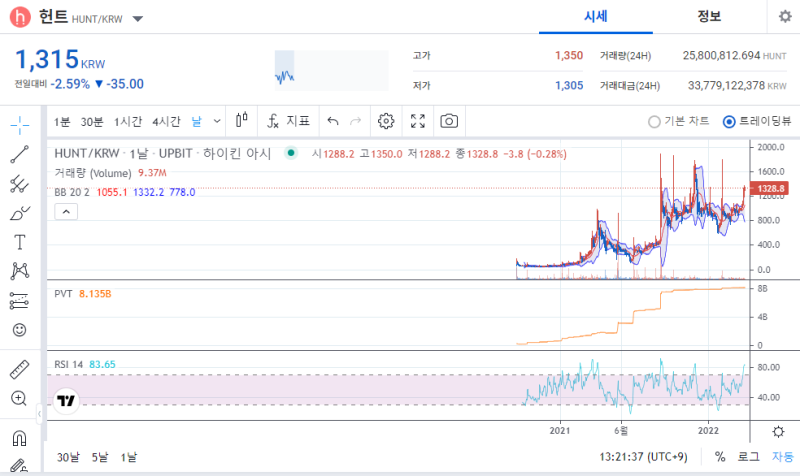Viewport: 800px width, 476px height.
Task: Collapse the indicator legend with the caret button
Action: point(66,211)
